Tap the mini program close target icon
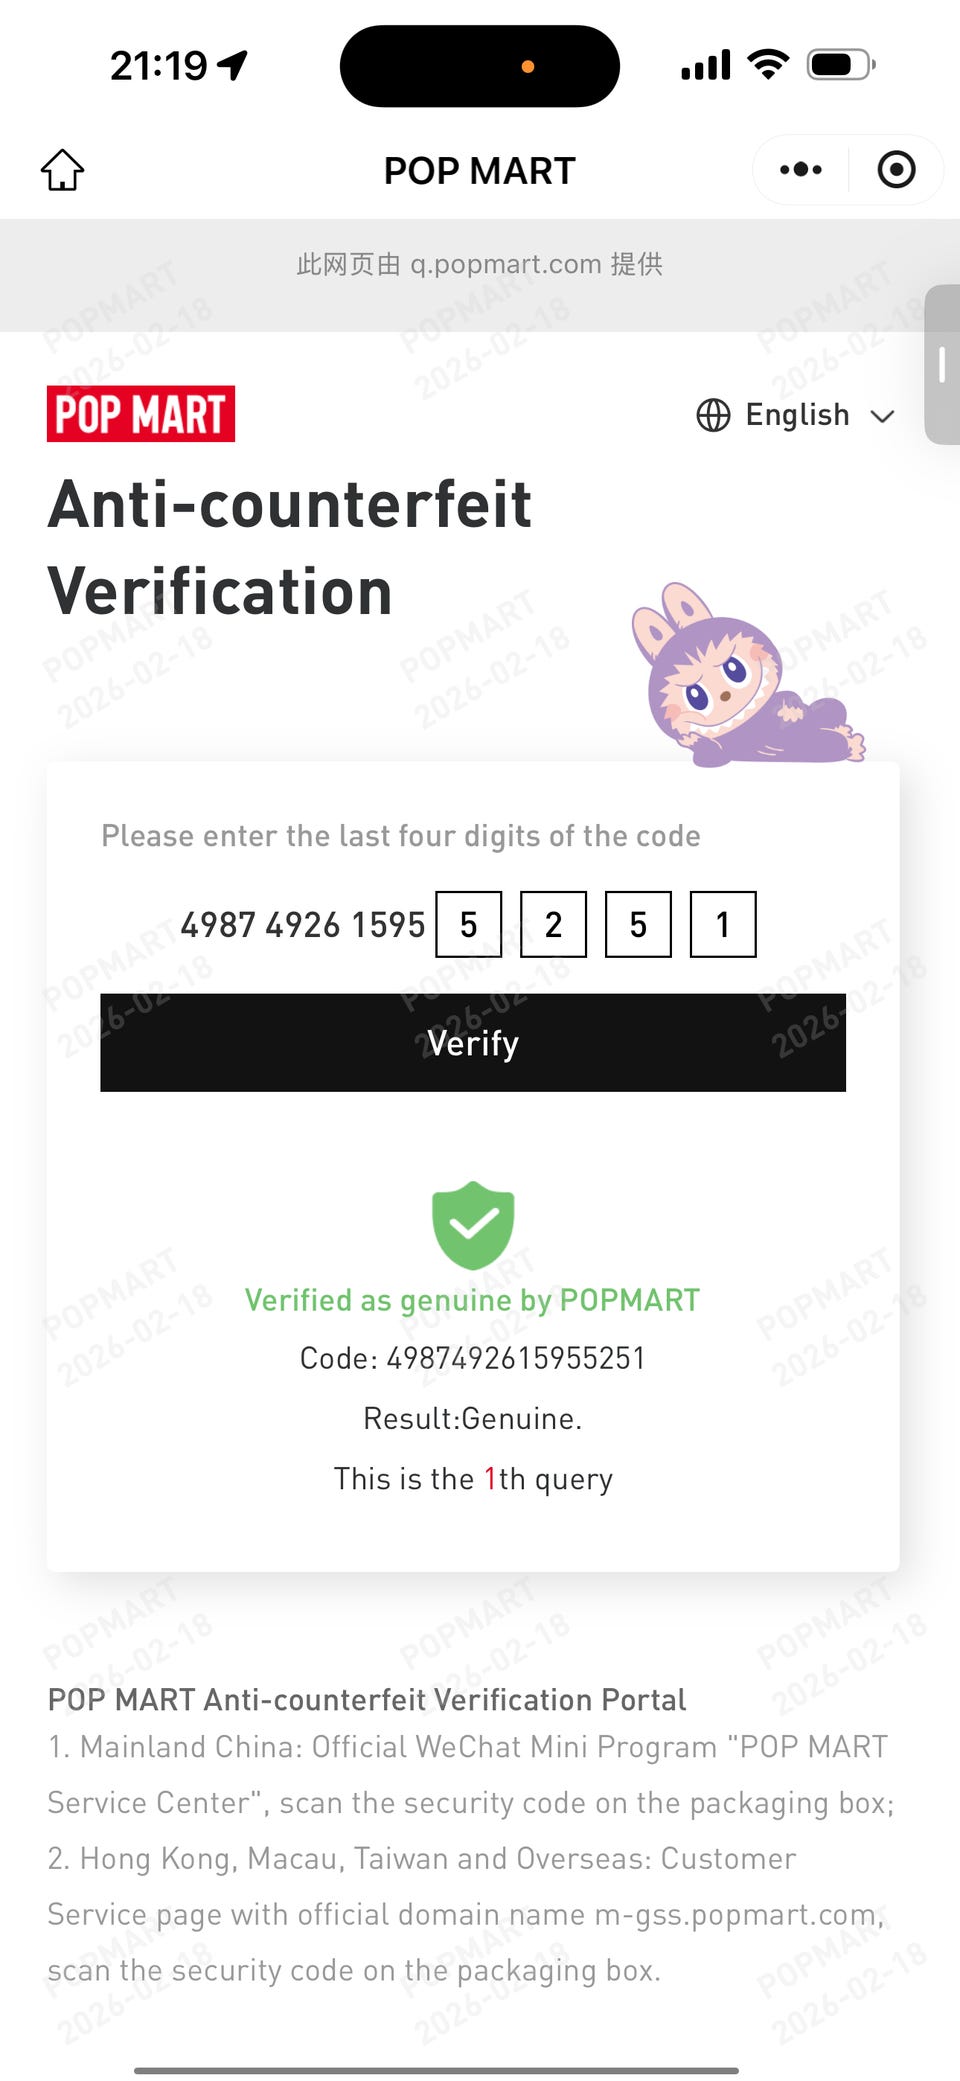Image resolution: width=960 pixels, height=2081 pixels. 896,170
